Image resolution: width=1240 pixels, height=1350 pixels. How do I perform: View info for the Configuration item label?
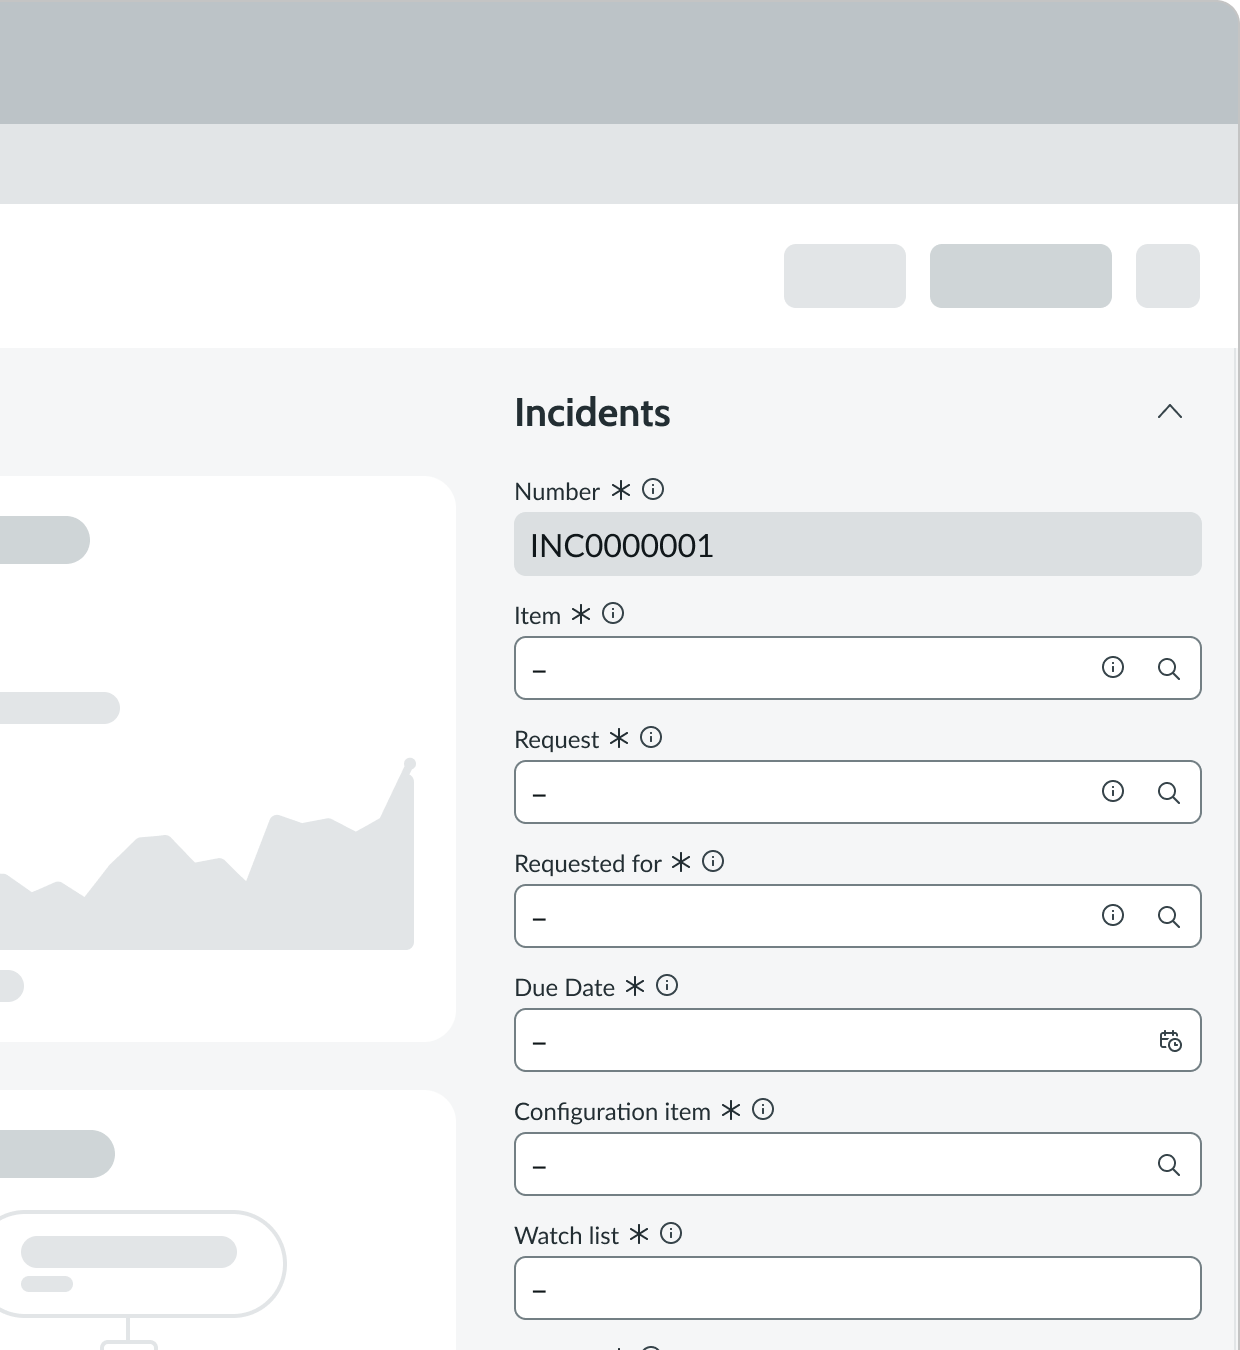763,1108
